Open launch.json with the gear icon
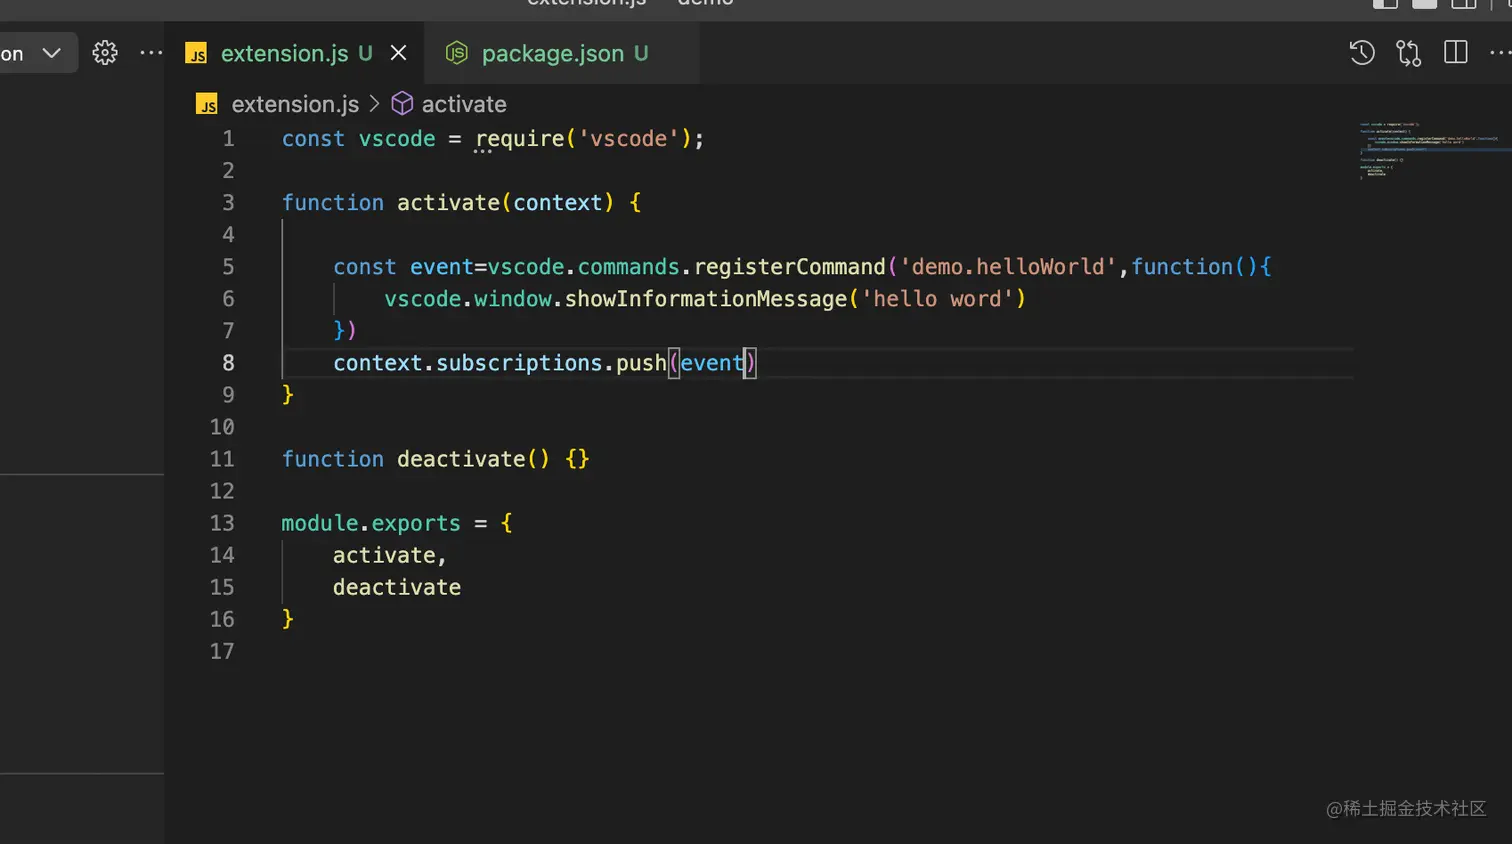This screenshot has height=844, width=1512. coord(105,52)
